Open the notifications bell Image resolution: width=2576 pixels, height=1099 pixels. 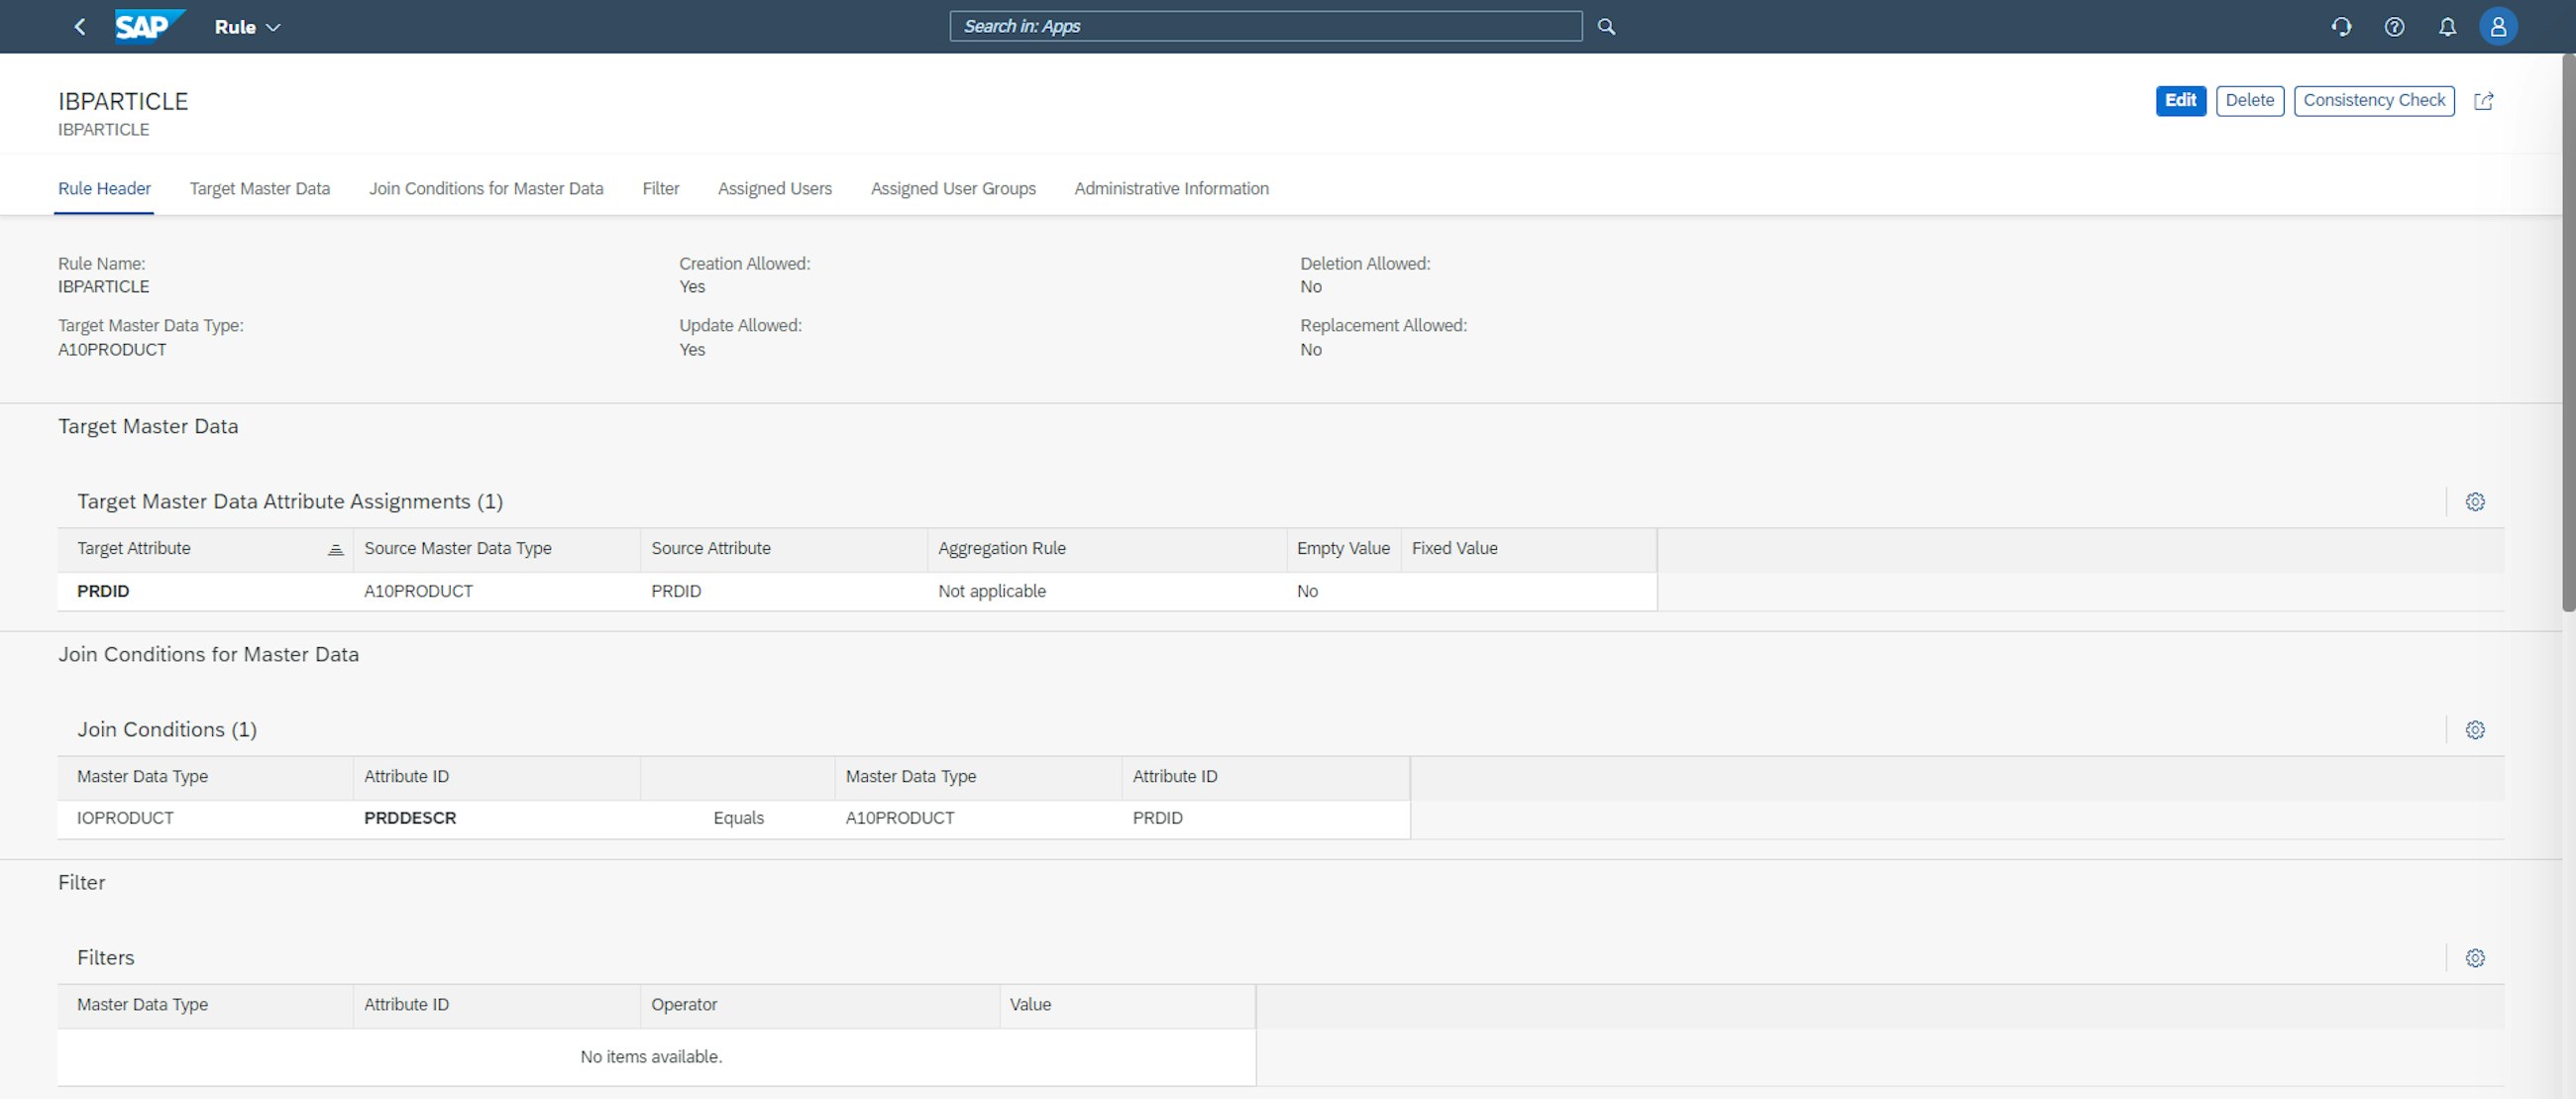pyautogui.click(x=2447, y=27)
